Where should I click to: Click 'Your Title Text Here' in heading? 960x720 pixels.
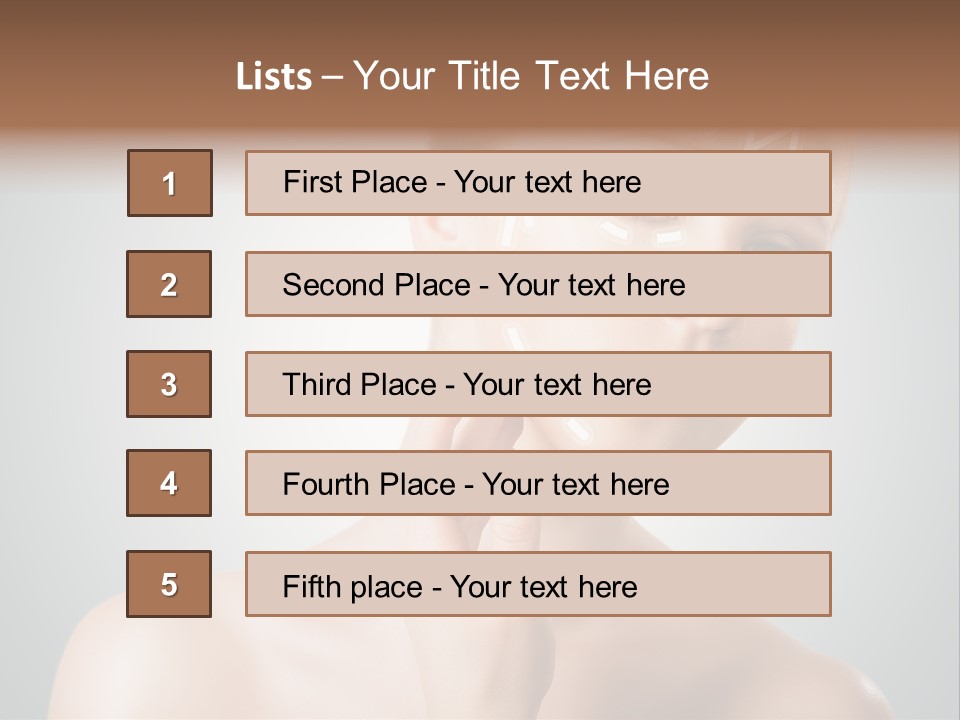[531, 76]
